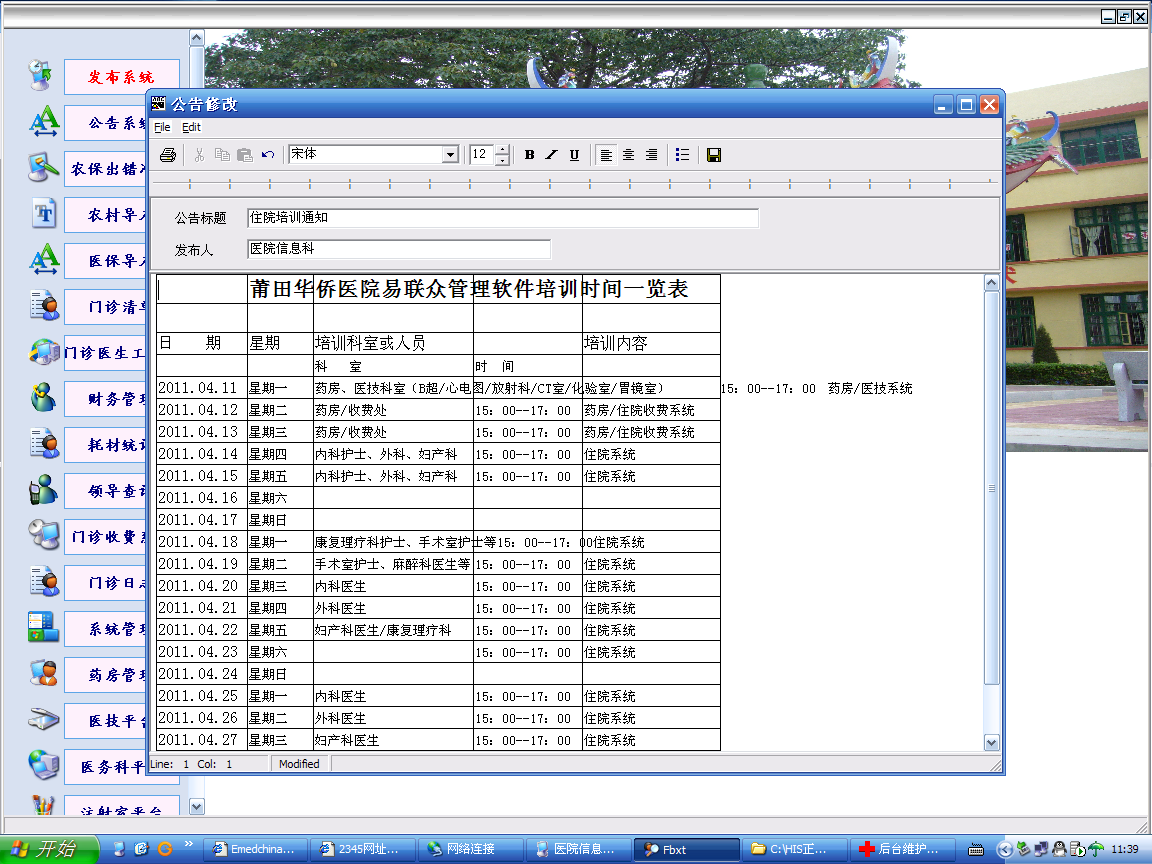Click the Print icon in the toolbar

click(x=168, y=155)
